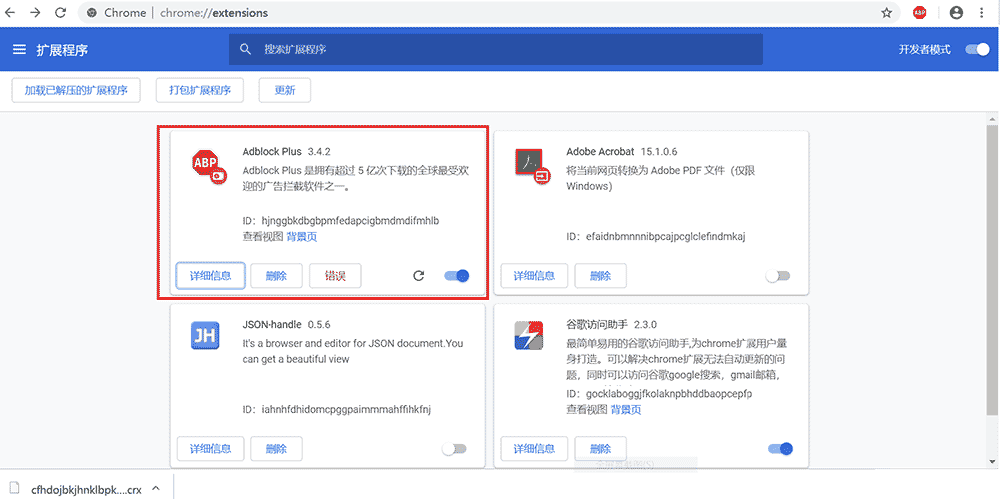This screenshot has width=1000, height=499.
Task: Turn off 开发者模式 developer mode switch
Action: (976, 49)
